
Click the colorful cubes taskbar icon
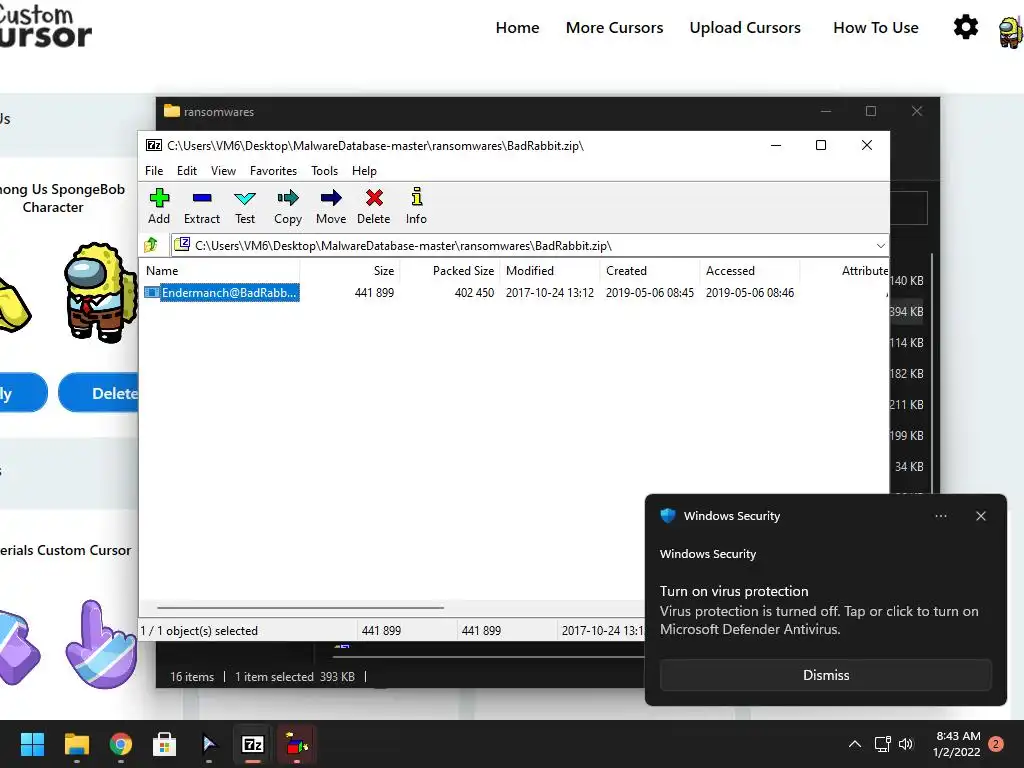point(297,744)
